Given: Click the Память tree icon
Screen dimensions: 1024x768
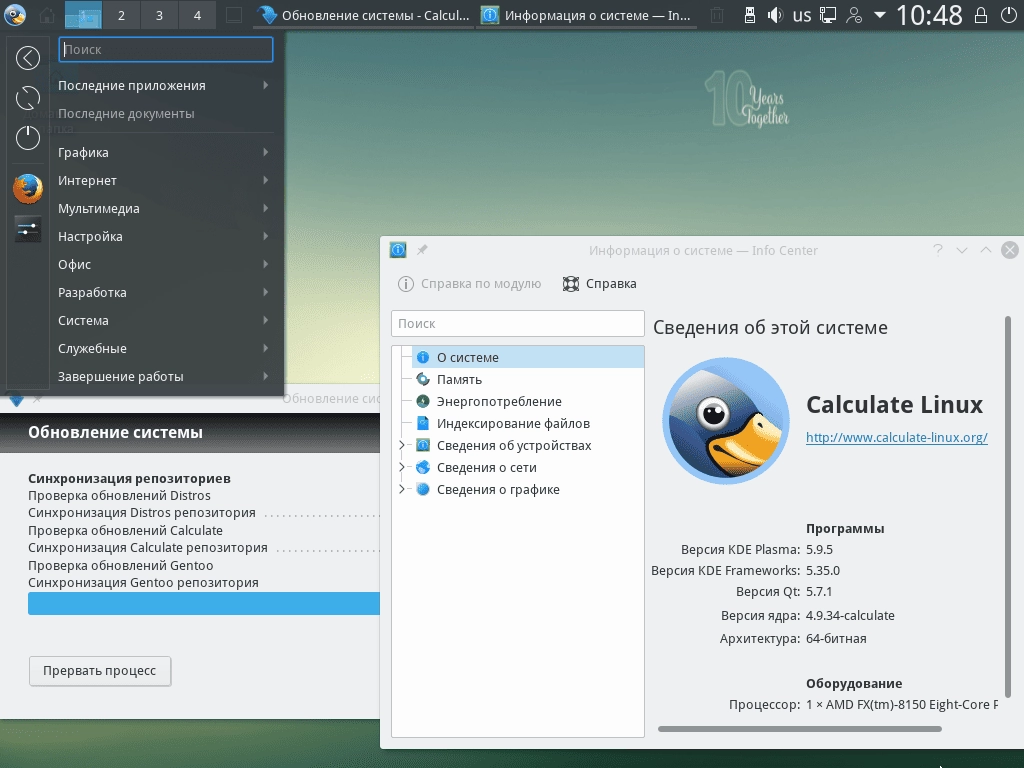Looking at the screenshot, I should [x=423, y=379].
